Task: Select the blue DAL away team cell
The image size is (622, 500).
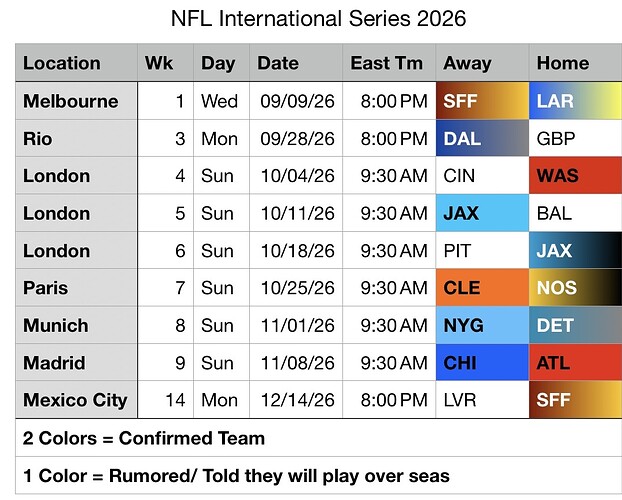Action: [482, 139]
